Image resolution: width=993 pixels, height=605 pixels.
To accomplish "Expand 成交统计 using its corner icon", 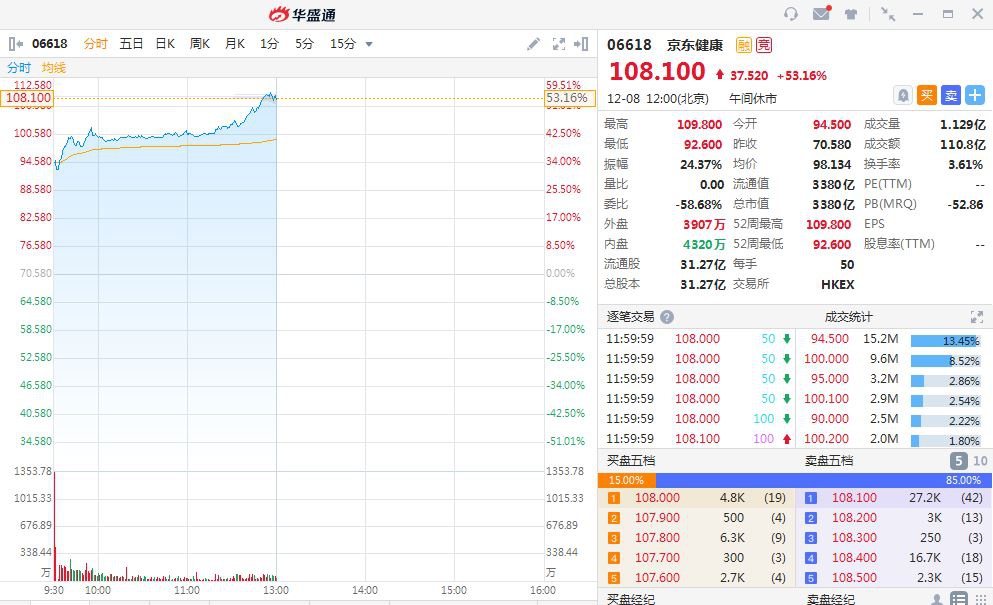I will pyautogui.click(x=977, y=317).
